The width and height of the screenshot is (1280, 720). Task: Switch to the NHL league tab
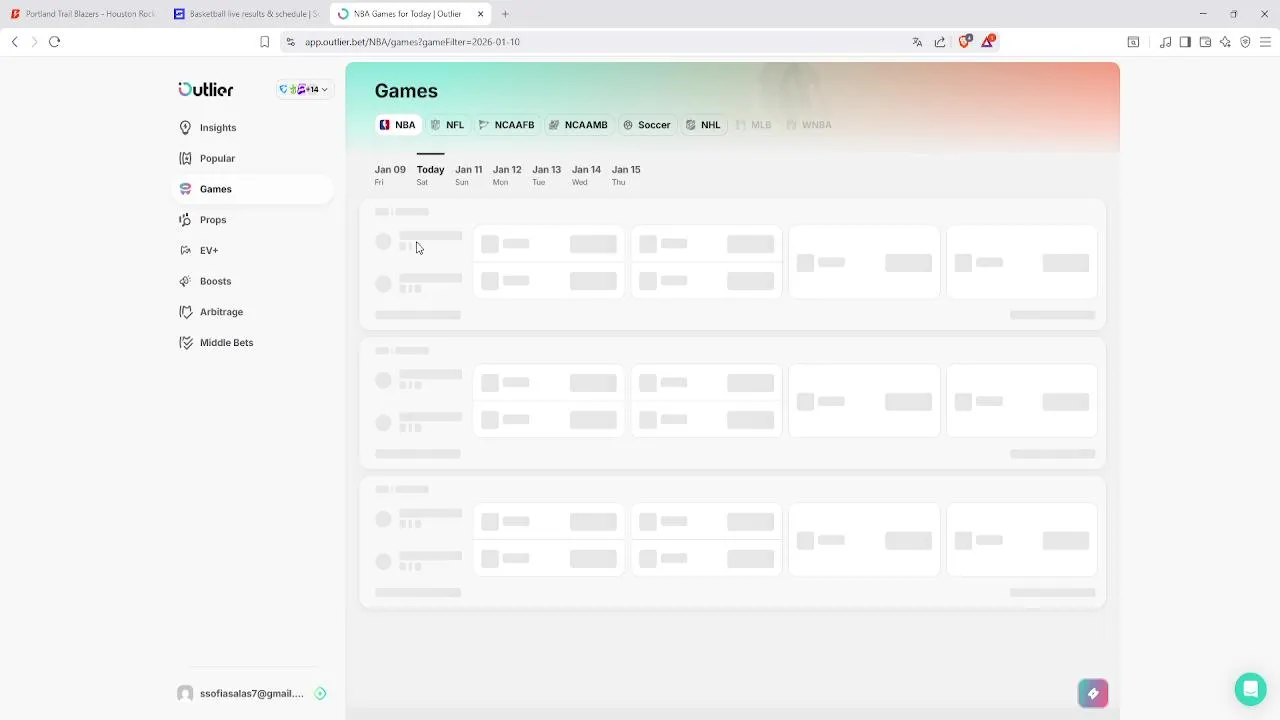pos(703,125)
